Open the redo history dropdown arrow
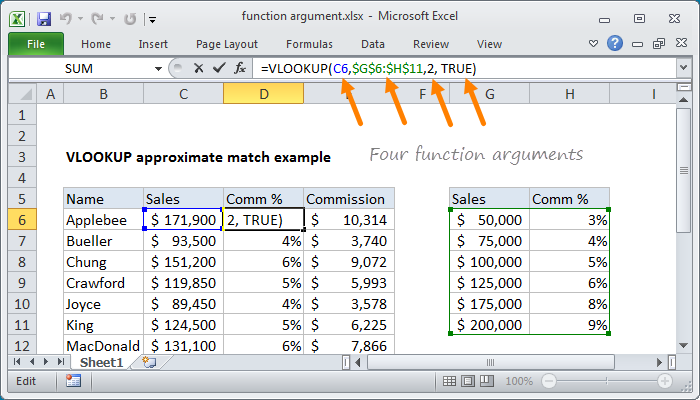This screenshot has width=700, height=400. pos(112,19)
